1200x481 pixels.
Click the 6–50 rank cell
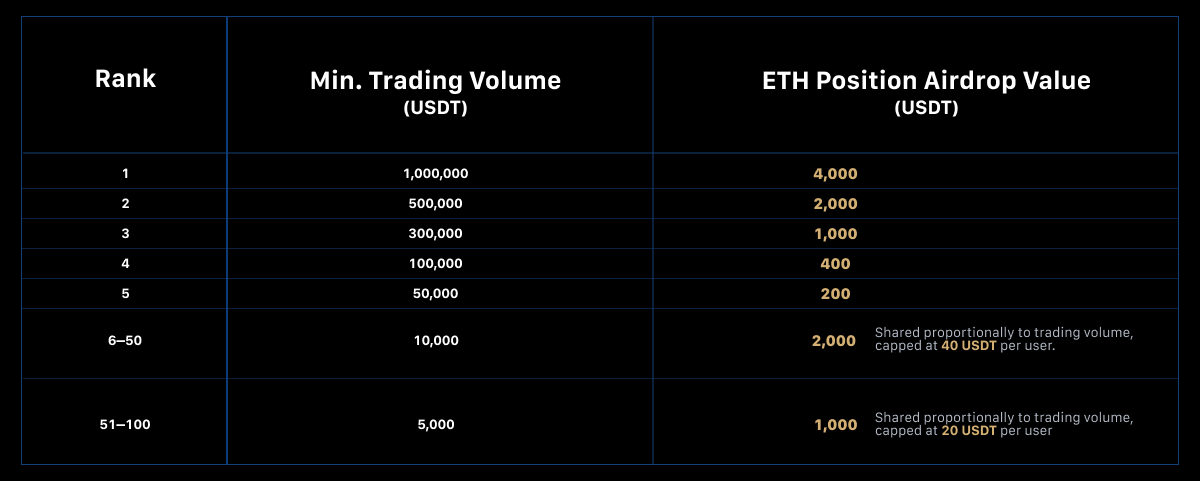coord(125,340)
